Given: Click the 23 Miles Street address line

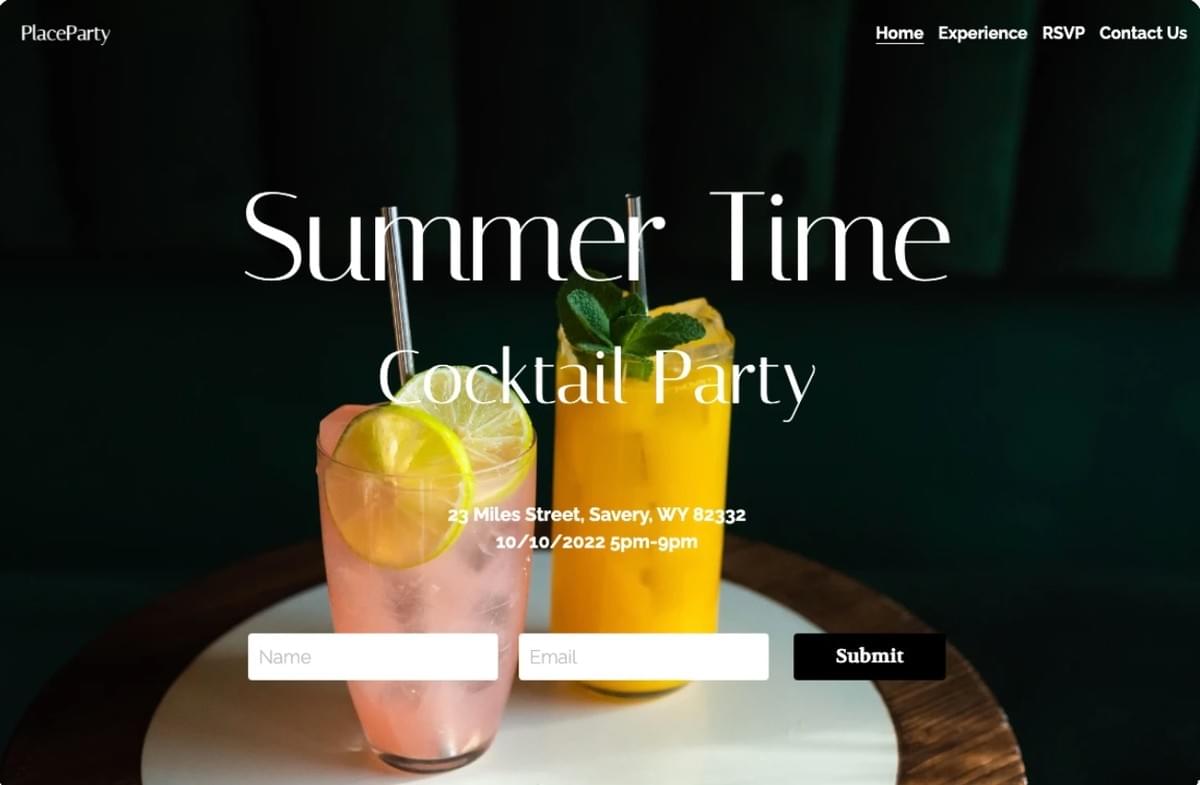Looking at the screenshot, I should pyautogui.click(x=597, y=515).
